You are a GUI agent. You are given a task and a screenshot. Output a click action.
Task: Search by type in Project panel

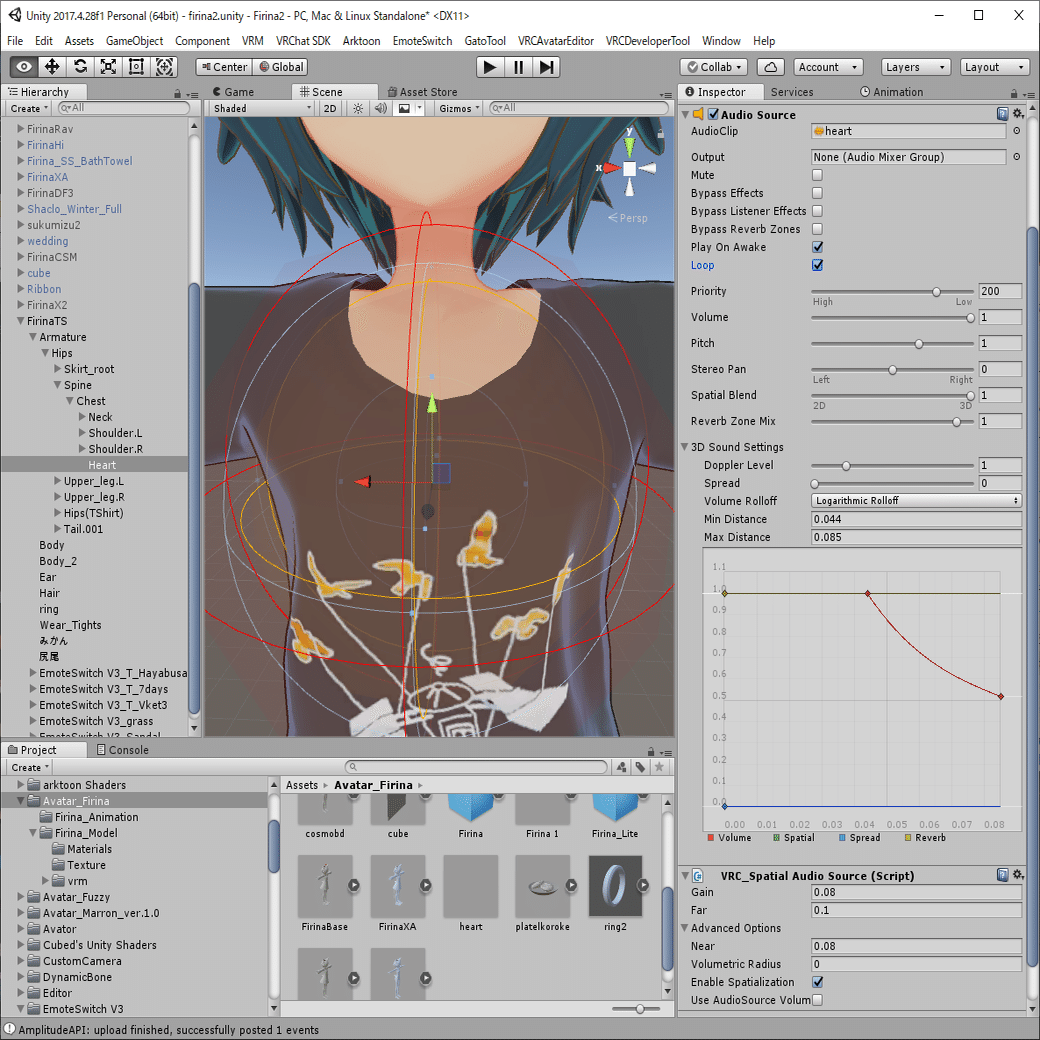tap(621, 767)
